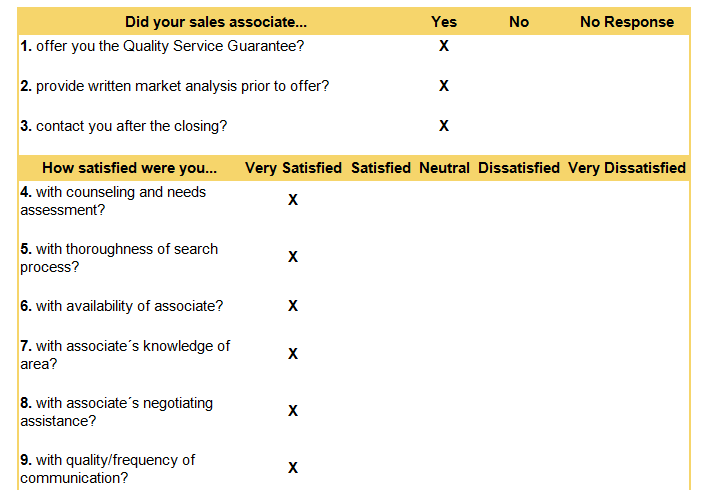The height and width of the screenshot is (490, 706).
Task: Click the X mark for Quality Service Guarantee question
Action: click(x=444, y=46)
